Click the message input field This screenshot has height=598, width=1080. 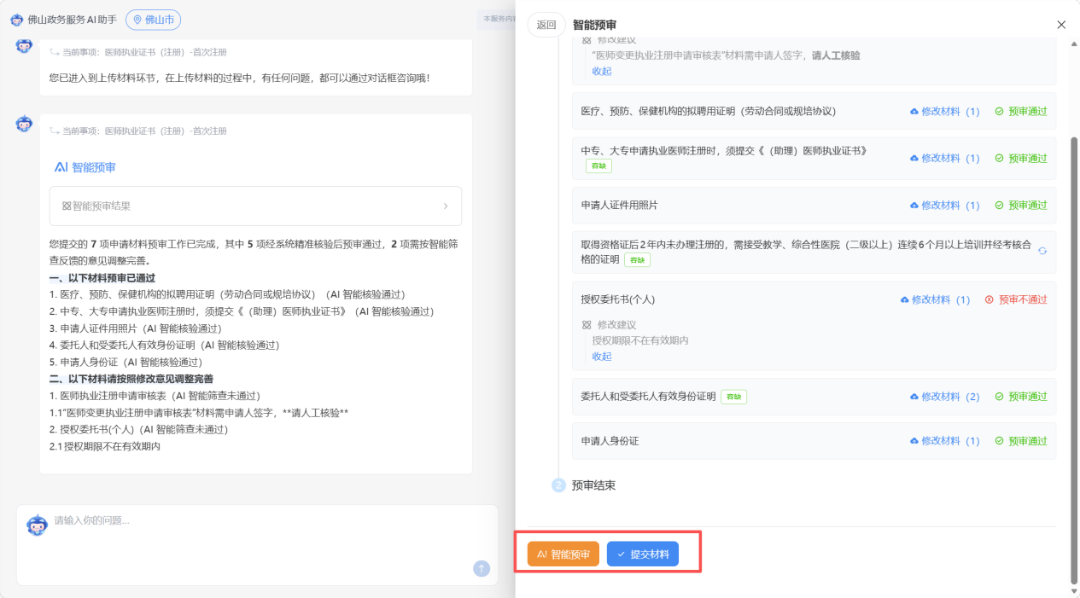coord(257,544)
